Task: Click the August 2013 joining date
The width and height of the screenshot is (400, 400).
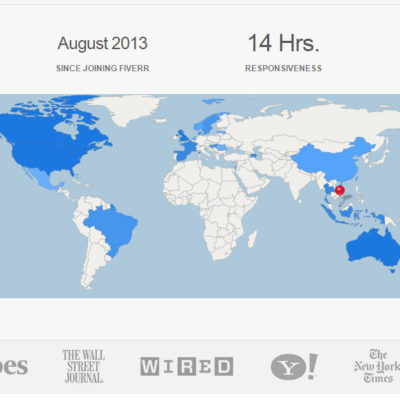Action: 103,44
